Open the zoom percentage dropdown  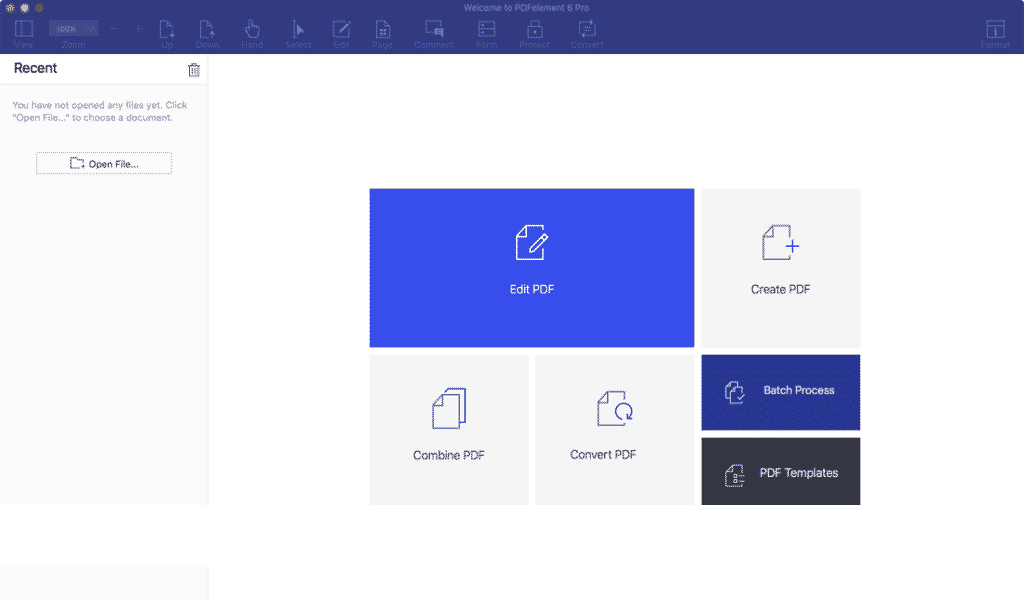click(73, 29)
